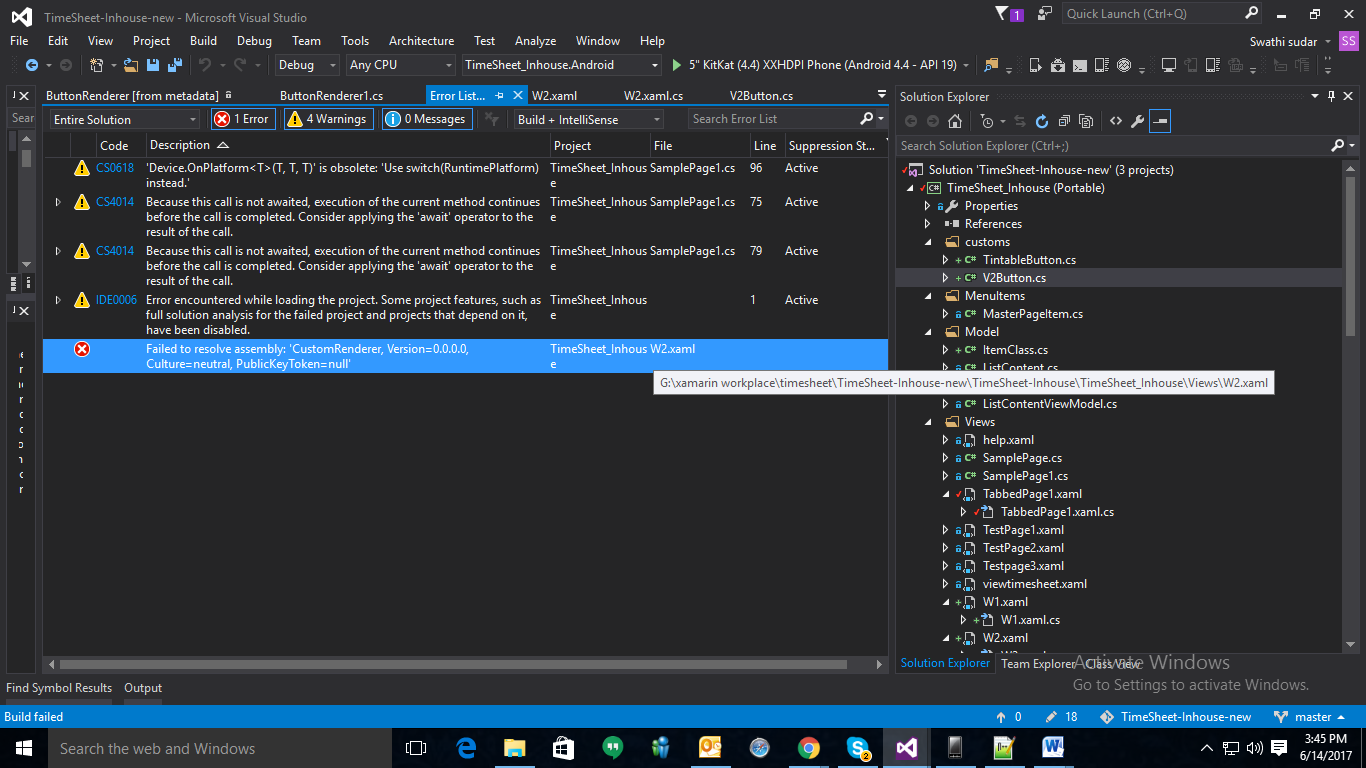Image resolution: width=1366 pixels, height=768 pixels.
Task: Expand the CS4014 warning on line 75
Action: [58, 202]
